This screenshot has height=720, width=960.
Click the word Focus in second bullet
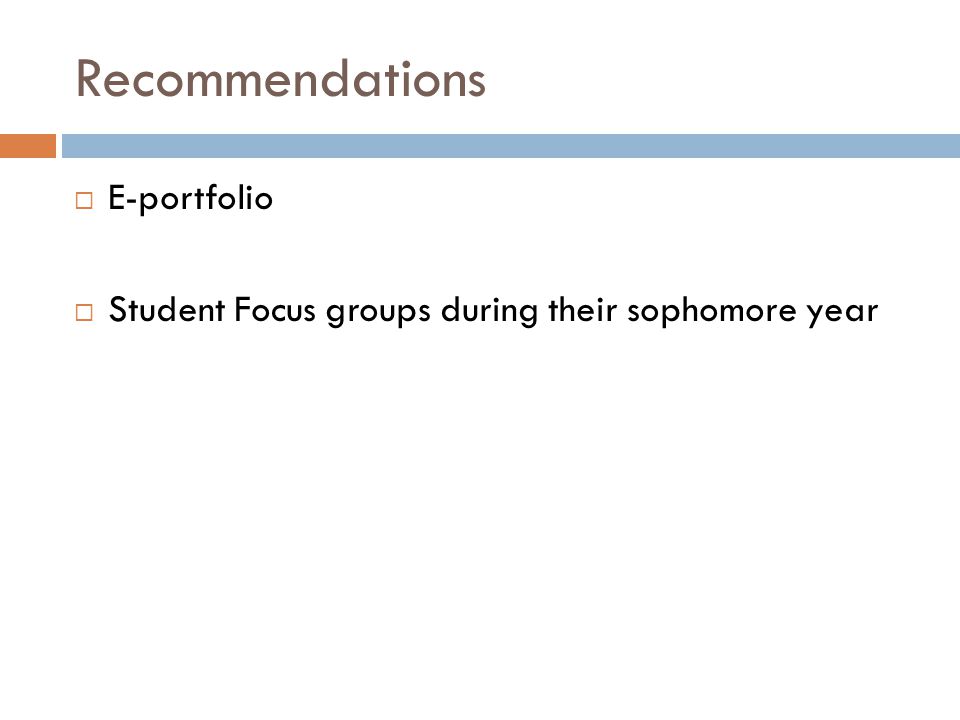pos(274,310)
